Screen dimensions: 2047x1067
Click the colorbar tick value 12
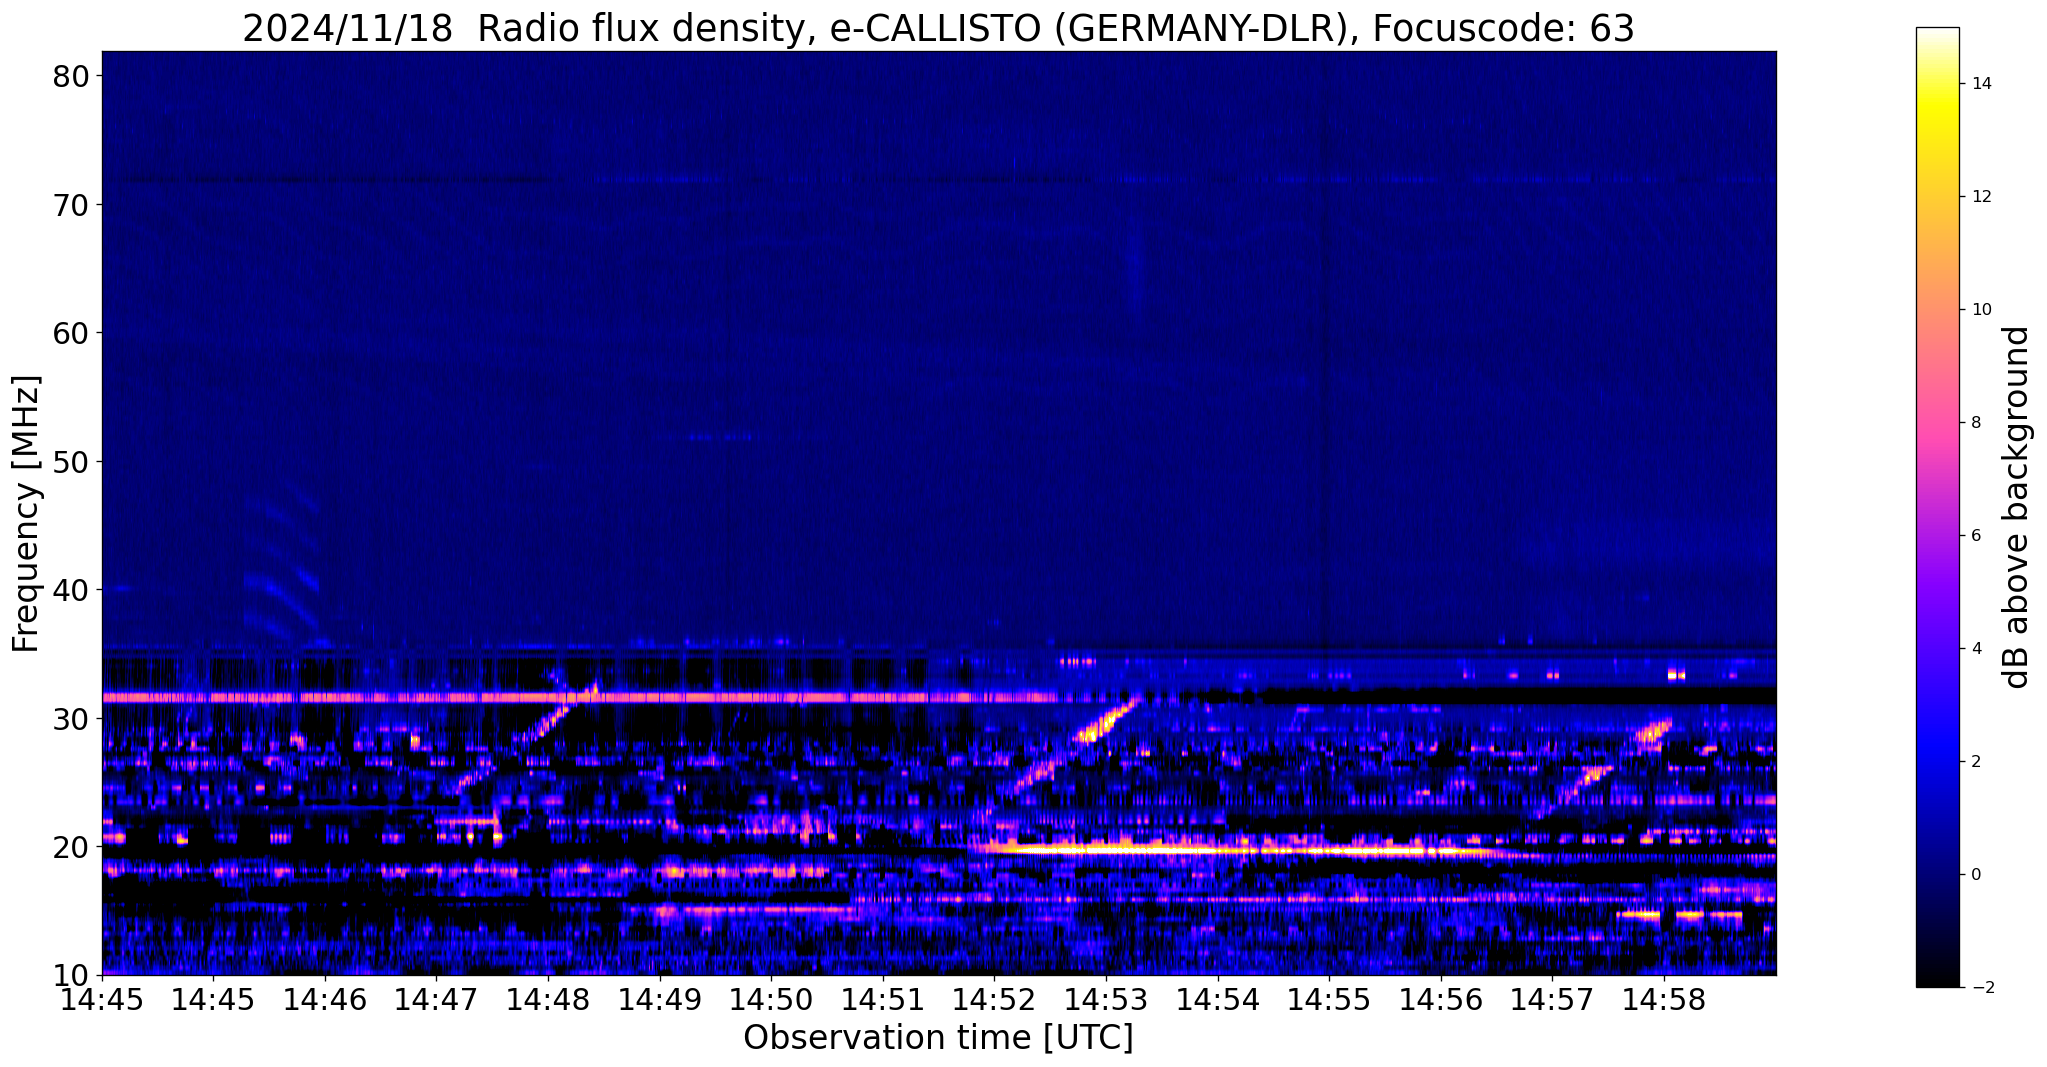pyautogui.click(x=1981, y=196)
